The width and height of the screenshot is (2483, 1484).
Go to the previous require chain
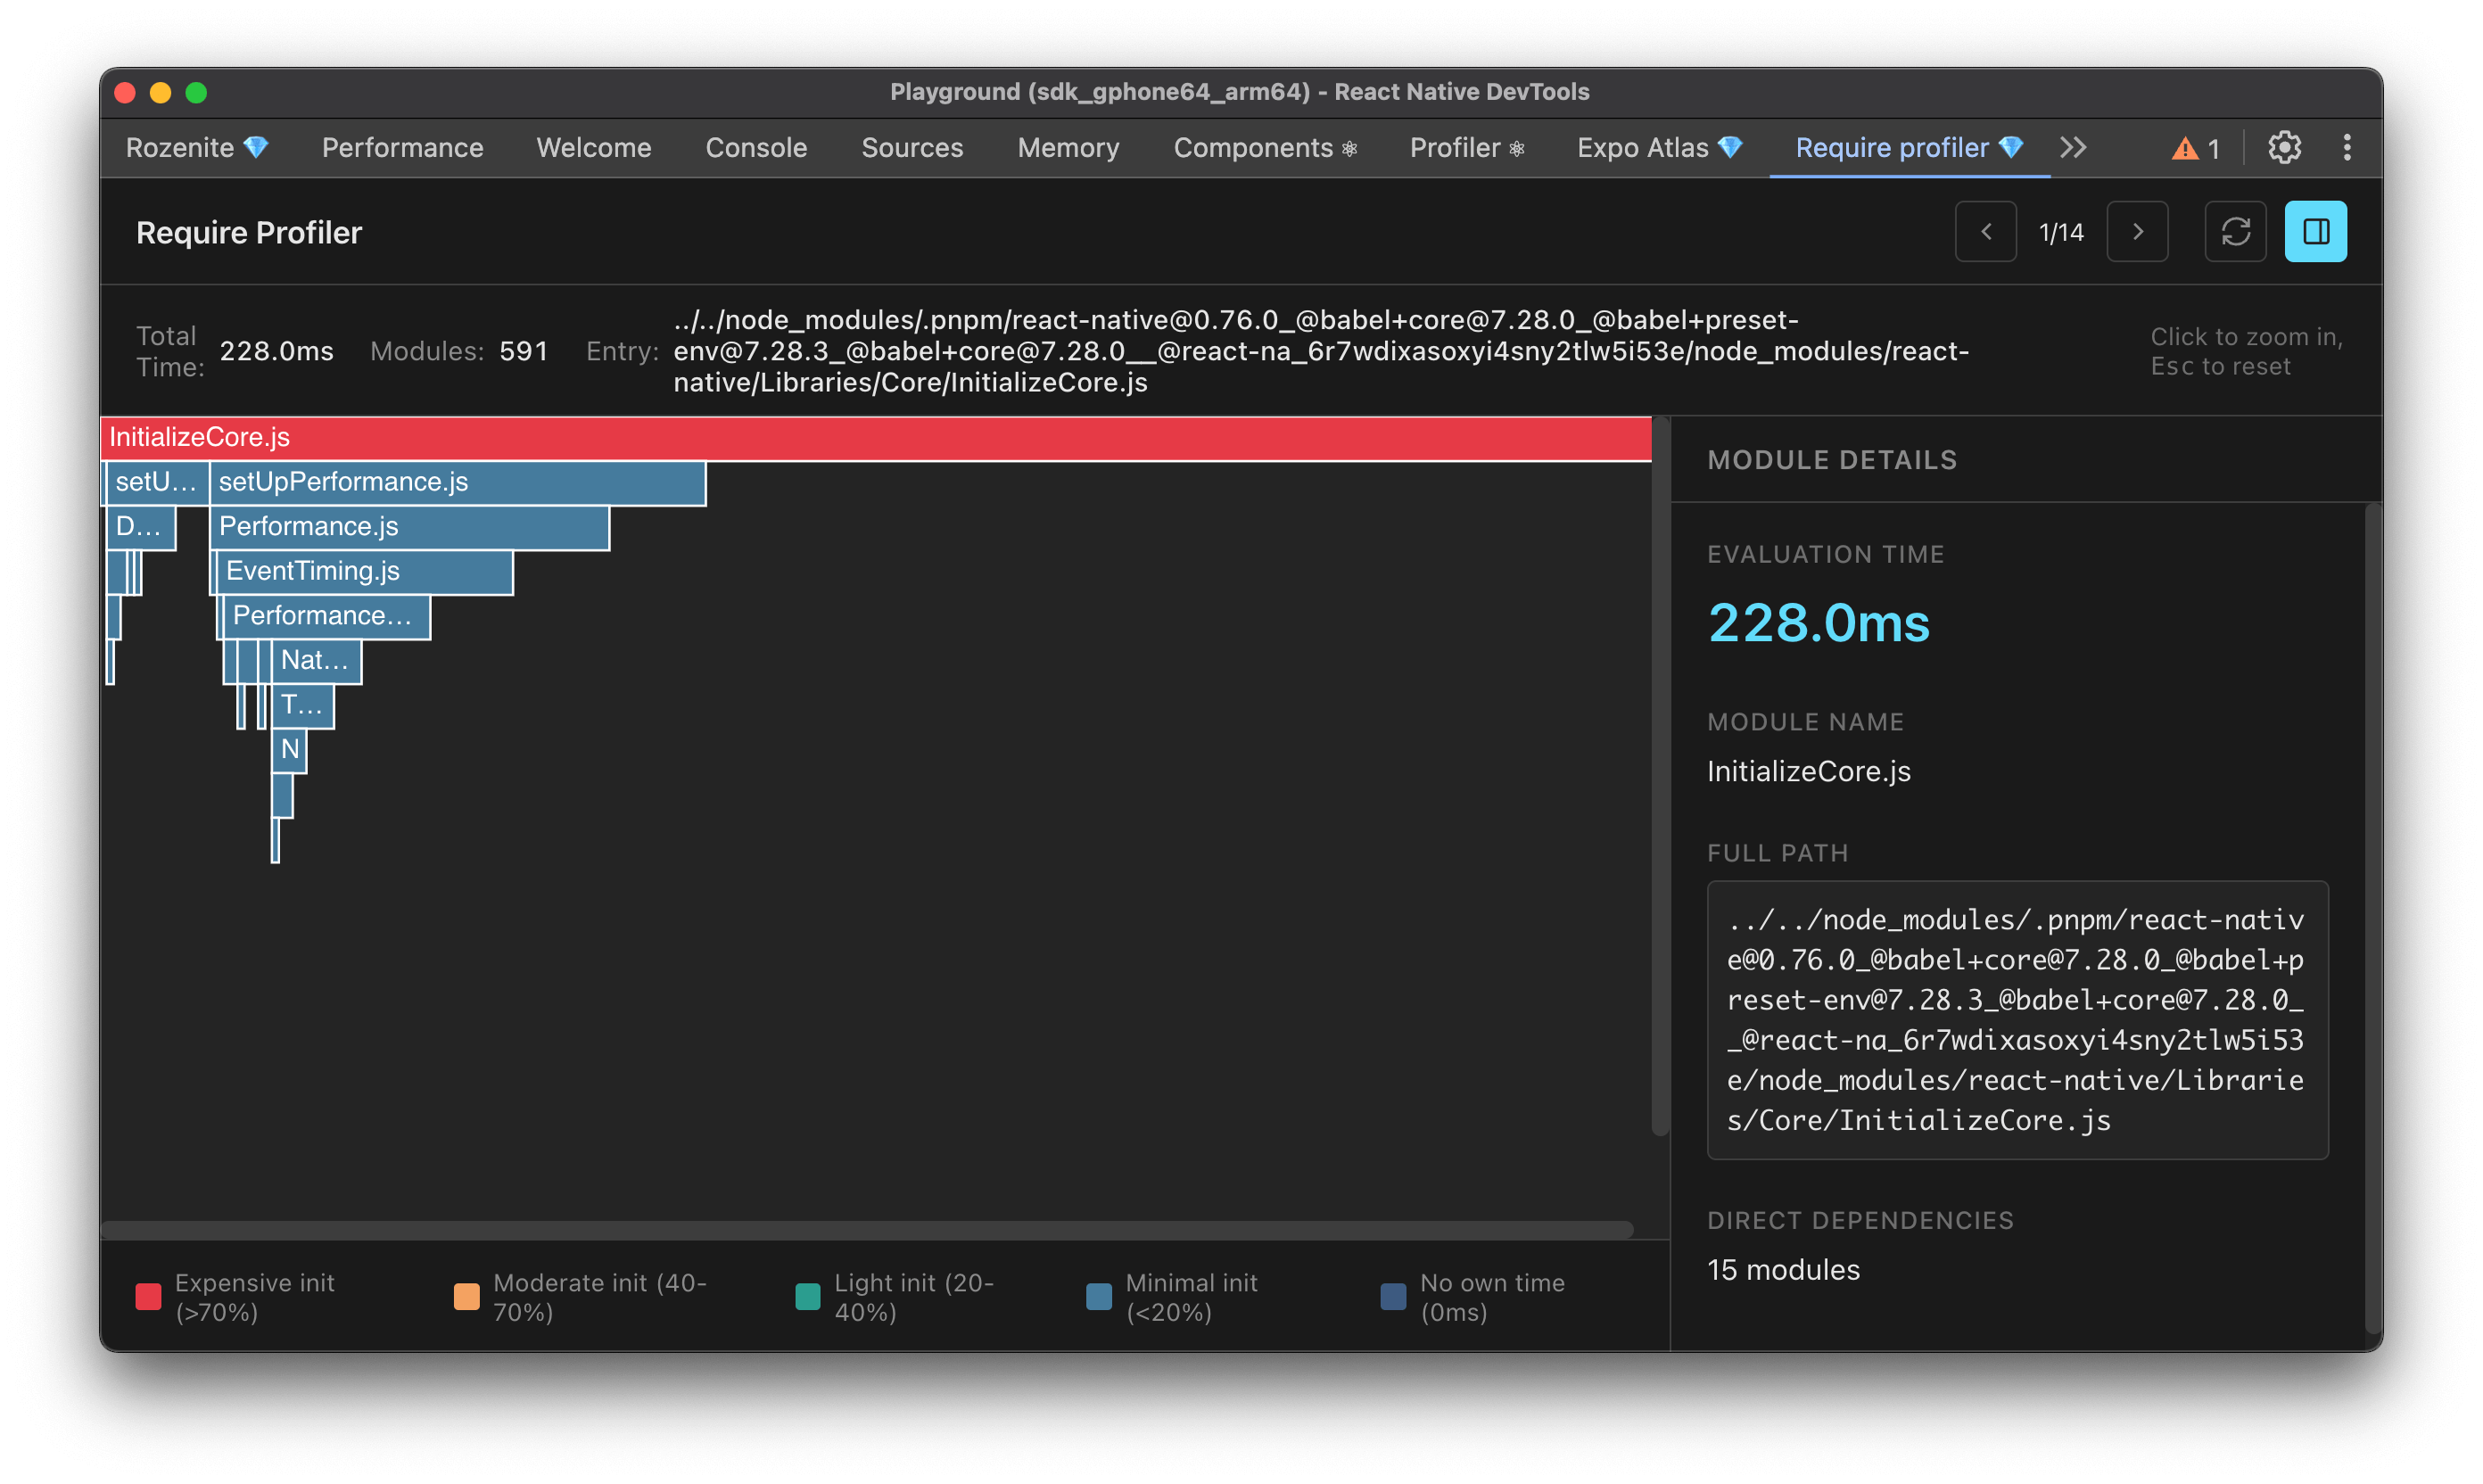(1985, 232)
